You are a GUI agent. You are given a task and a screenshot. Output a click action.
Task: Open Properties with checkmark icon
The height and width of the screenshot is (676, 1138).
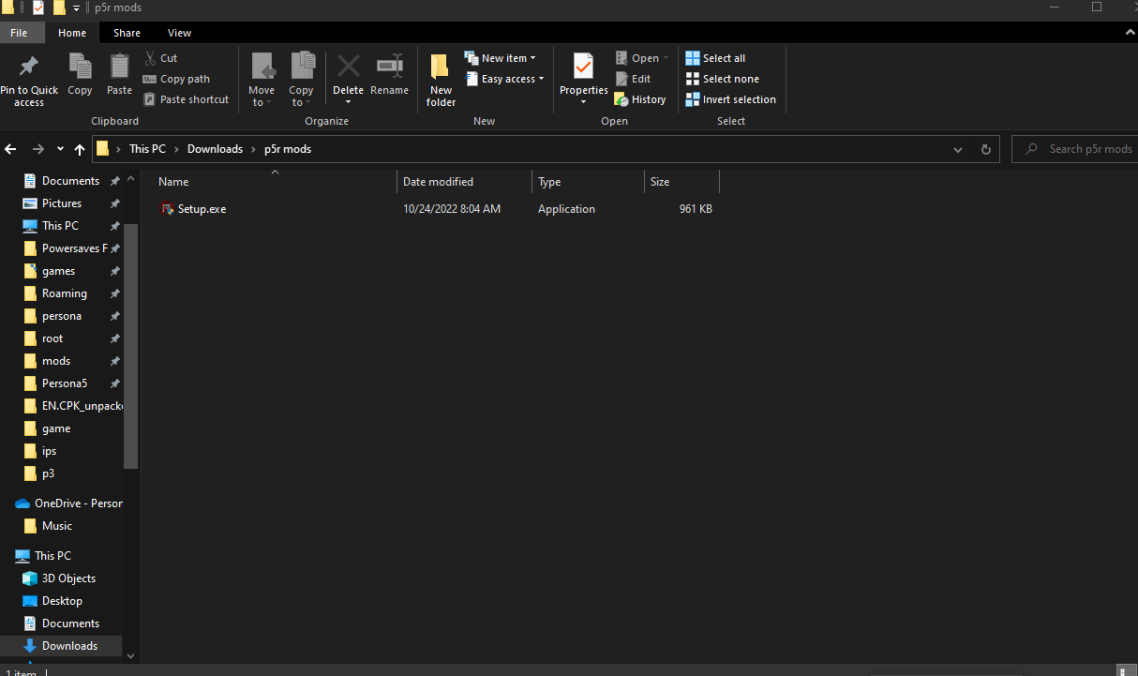pyautogui.click(x=583, y=68)
